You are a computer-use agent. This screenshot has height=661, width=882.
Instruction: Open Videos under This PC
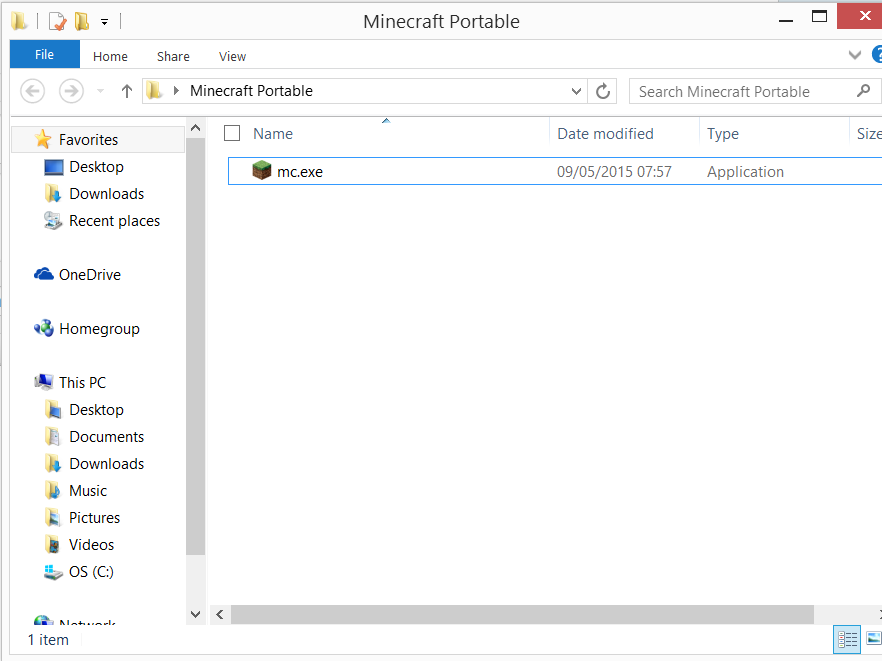(91, 545)
